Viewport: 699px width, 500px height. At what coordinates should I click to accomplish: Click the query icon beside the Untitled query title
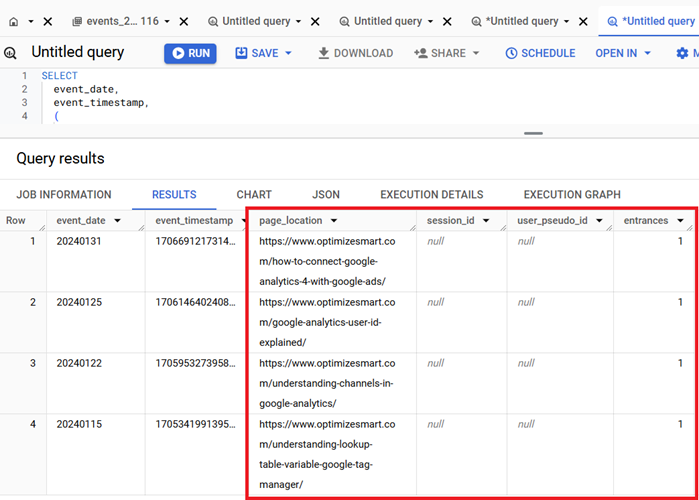(10, 53)
